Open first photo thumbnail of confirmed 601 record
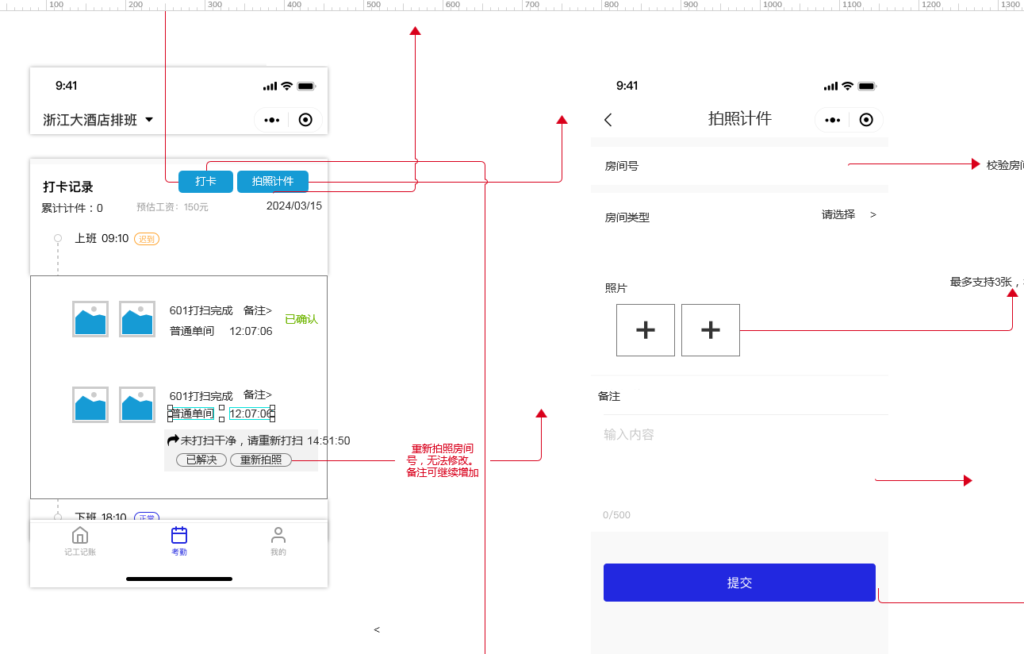Image resolution: width=1024 pixels, height=654 pixels. click(x=90, y=319)
